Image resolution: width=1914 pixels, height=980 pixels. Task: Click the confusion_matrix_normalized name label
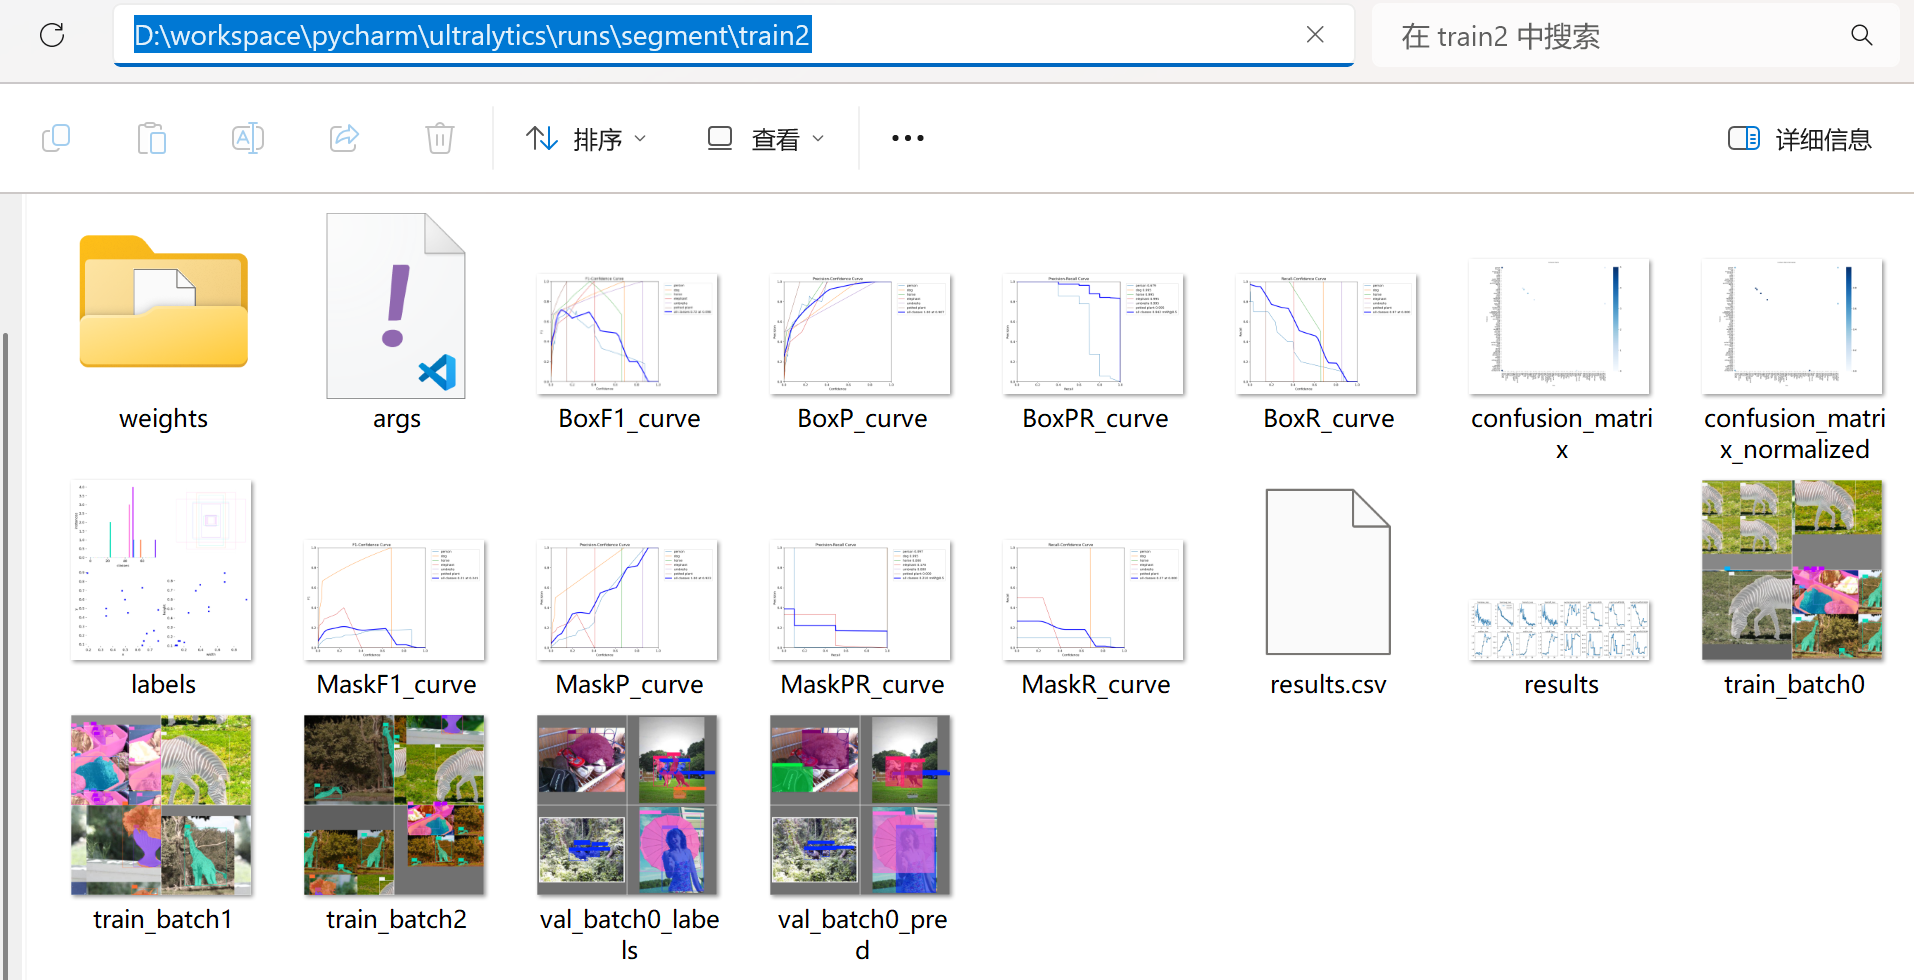[x=1794, y=434]
